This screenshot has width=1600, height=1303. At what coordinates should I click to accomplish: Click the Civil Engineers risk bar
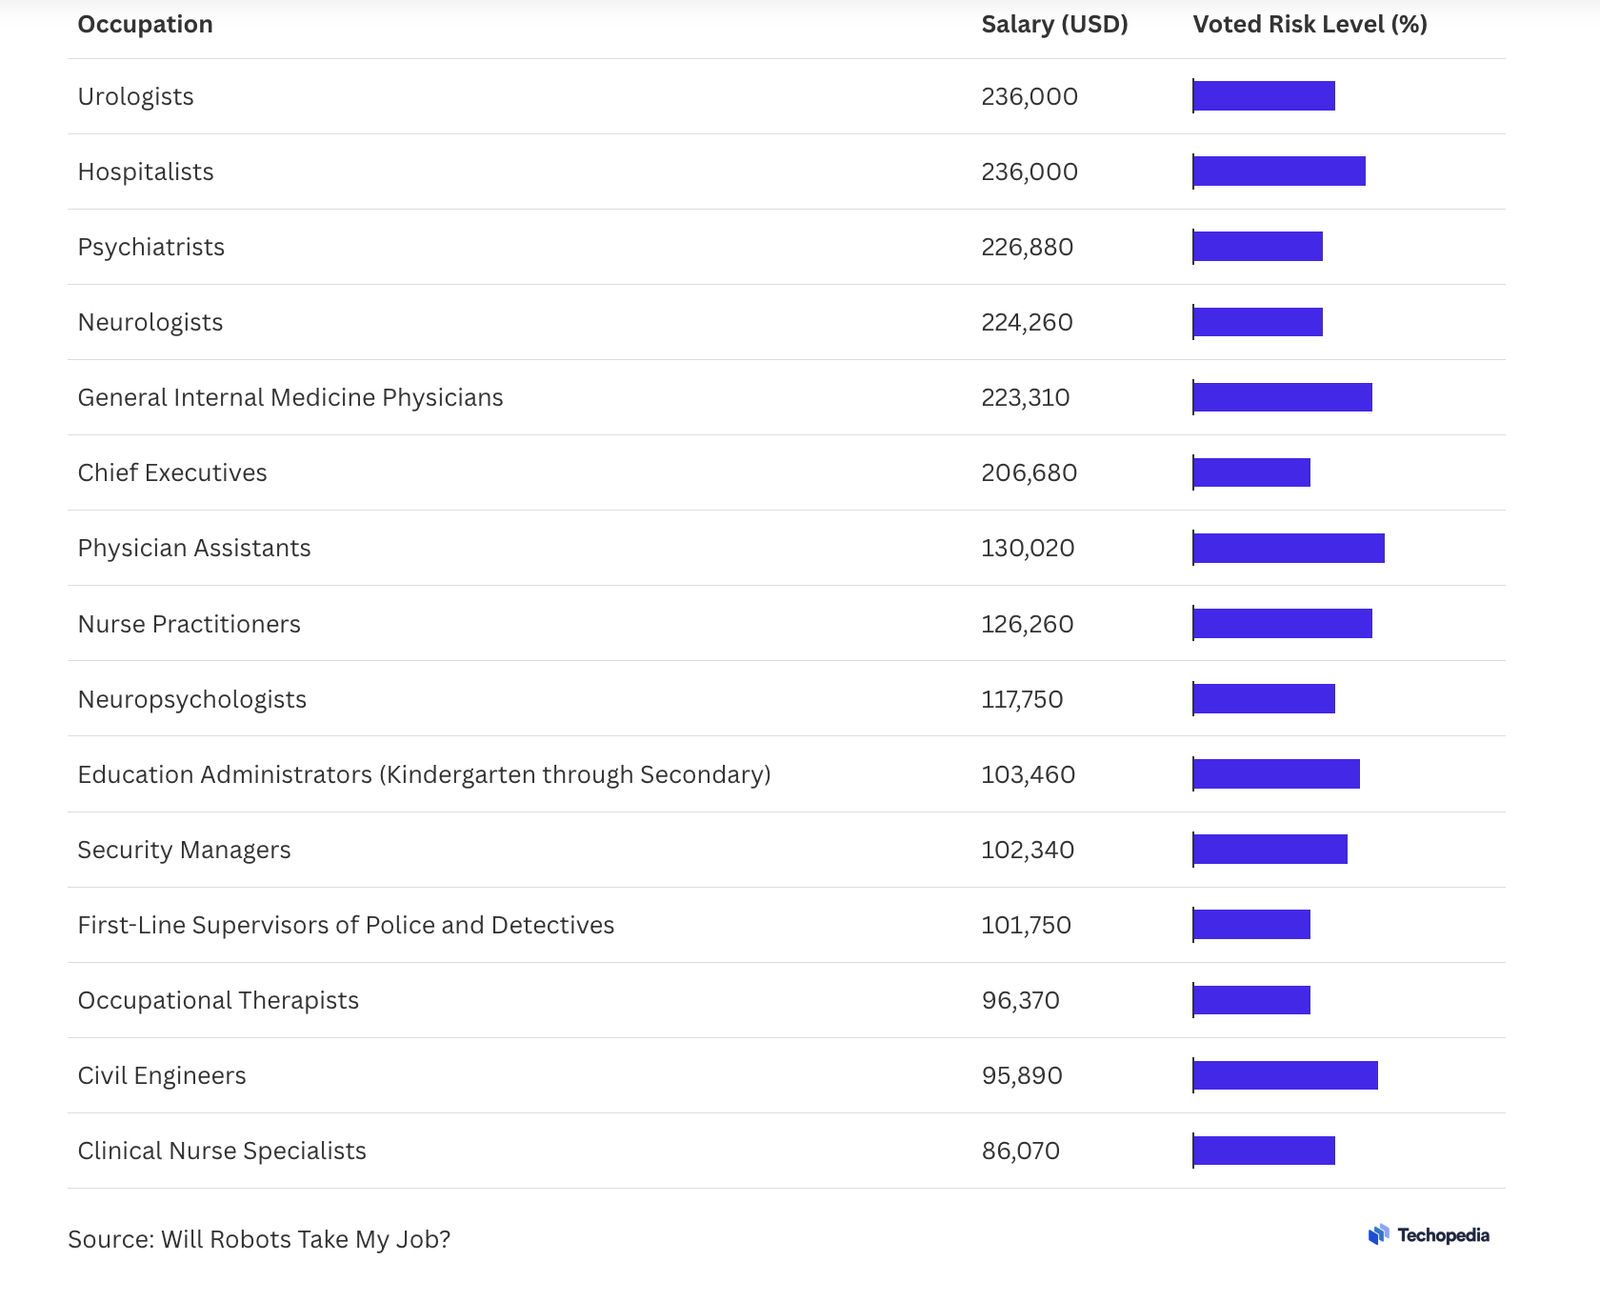click(1285, 1075)
